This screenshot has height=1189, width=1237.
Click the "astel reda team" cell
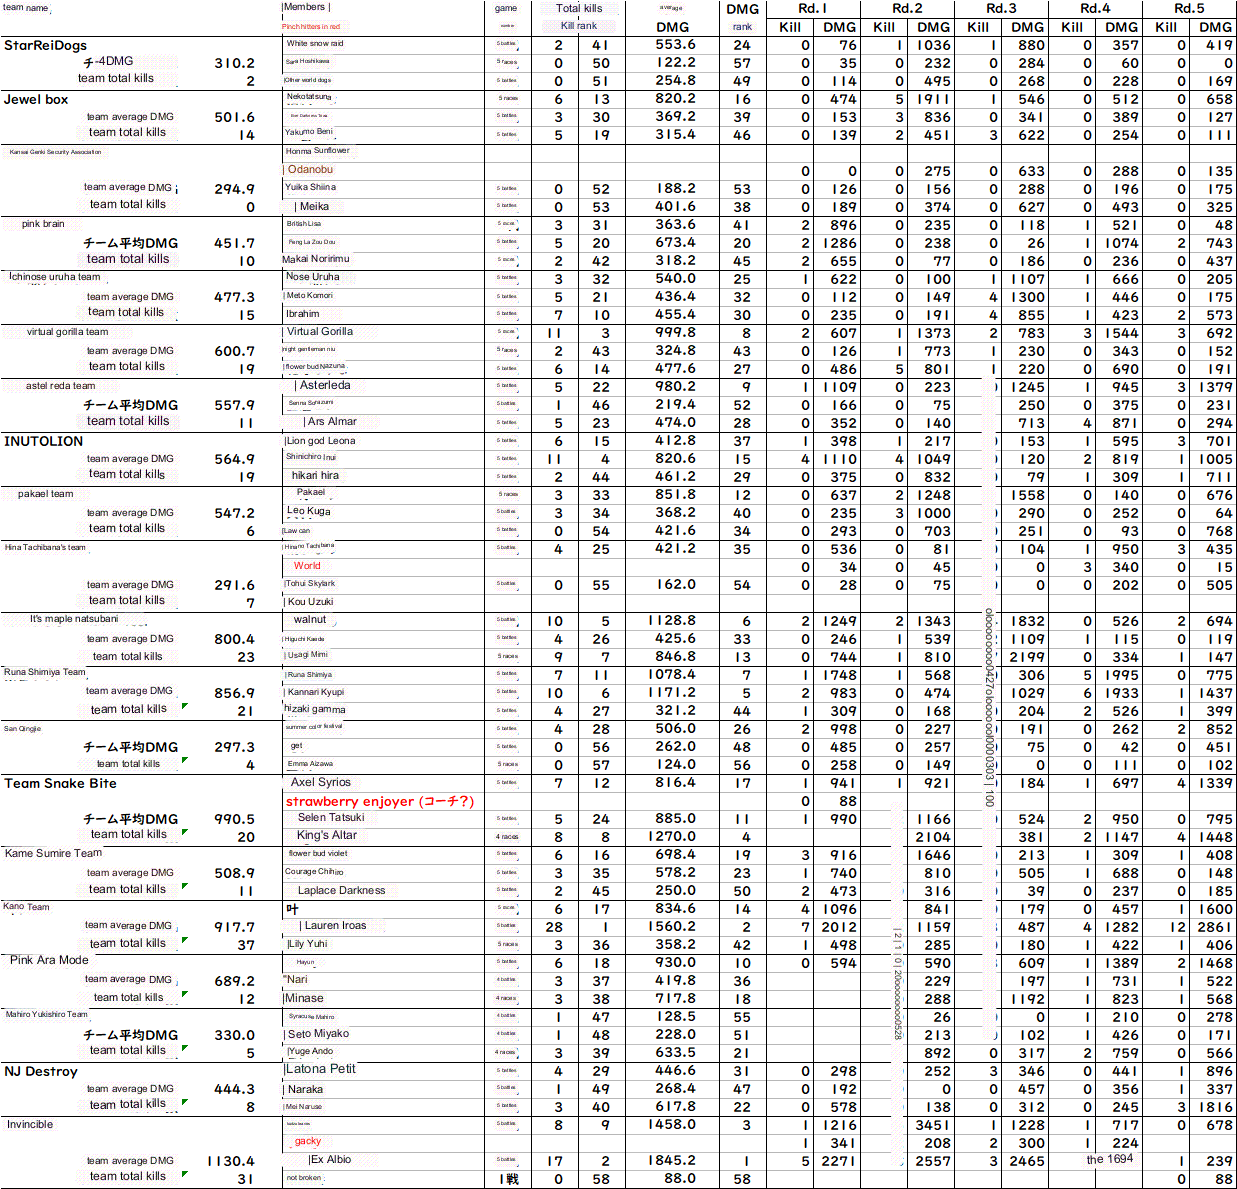click(x=60, y=386)
